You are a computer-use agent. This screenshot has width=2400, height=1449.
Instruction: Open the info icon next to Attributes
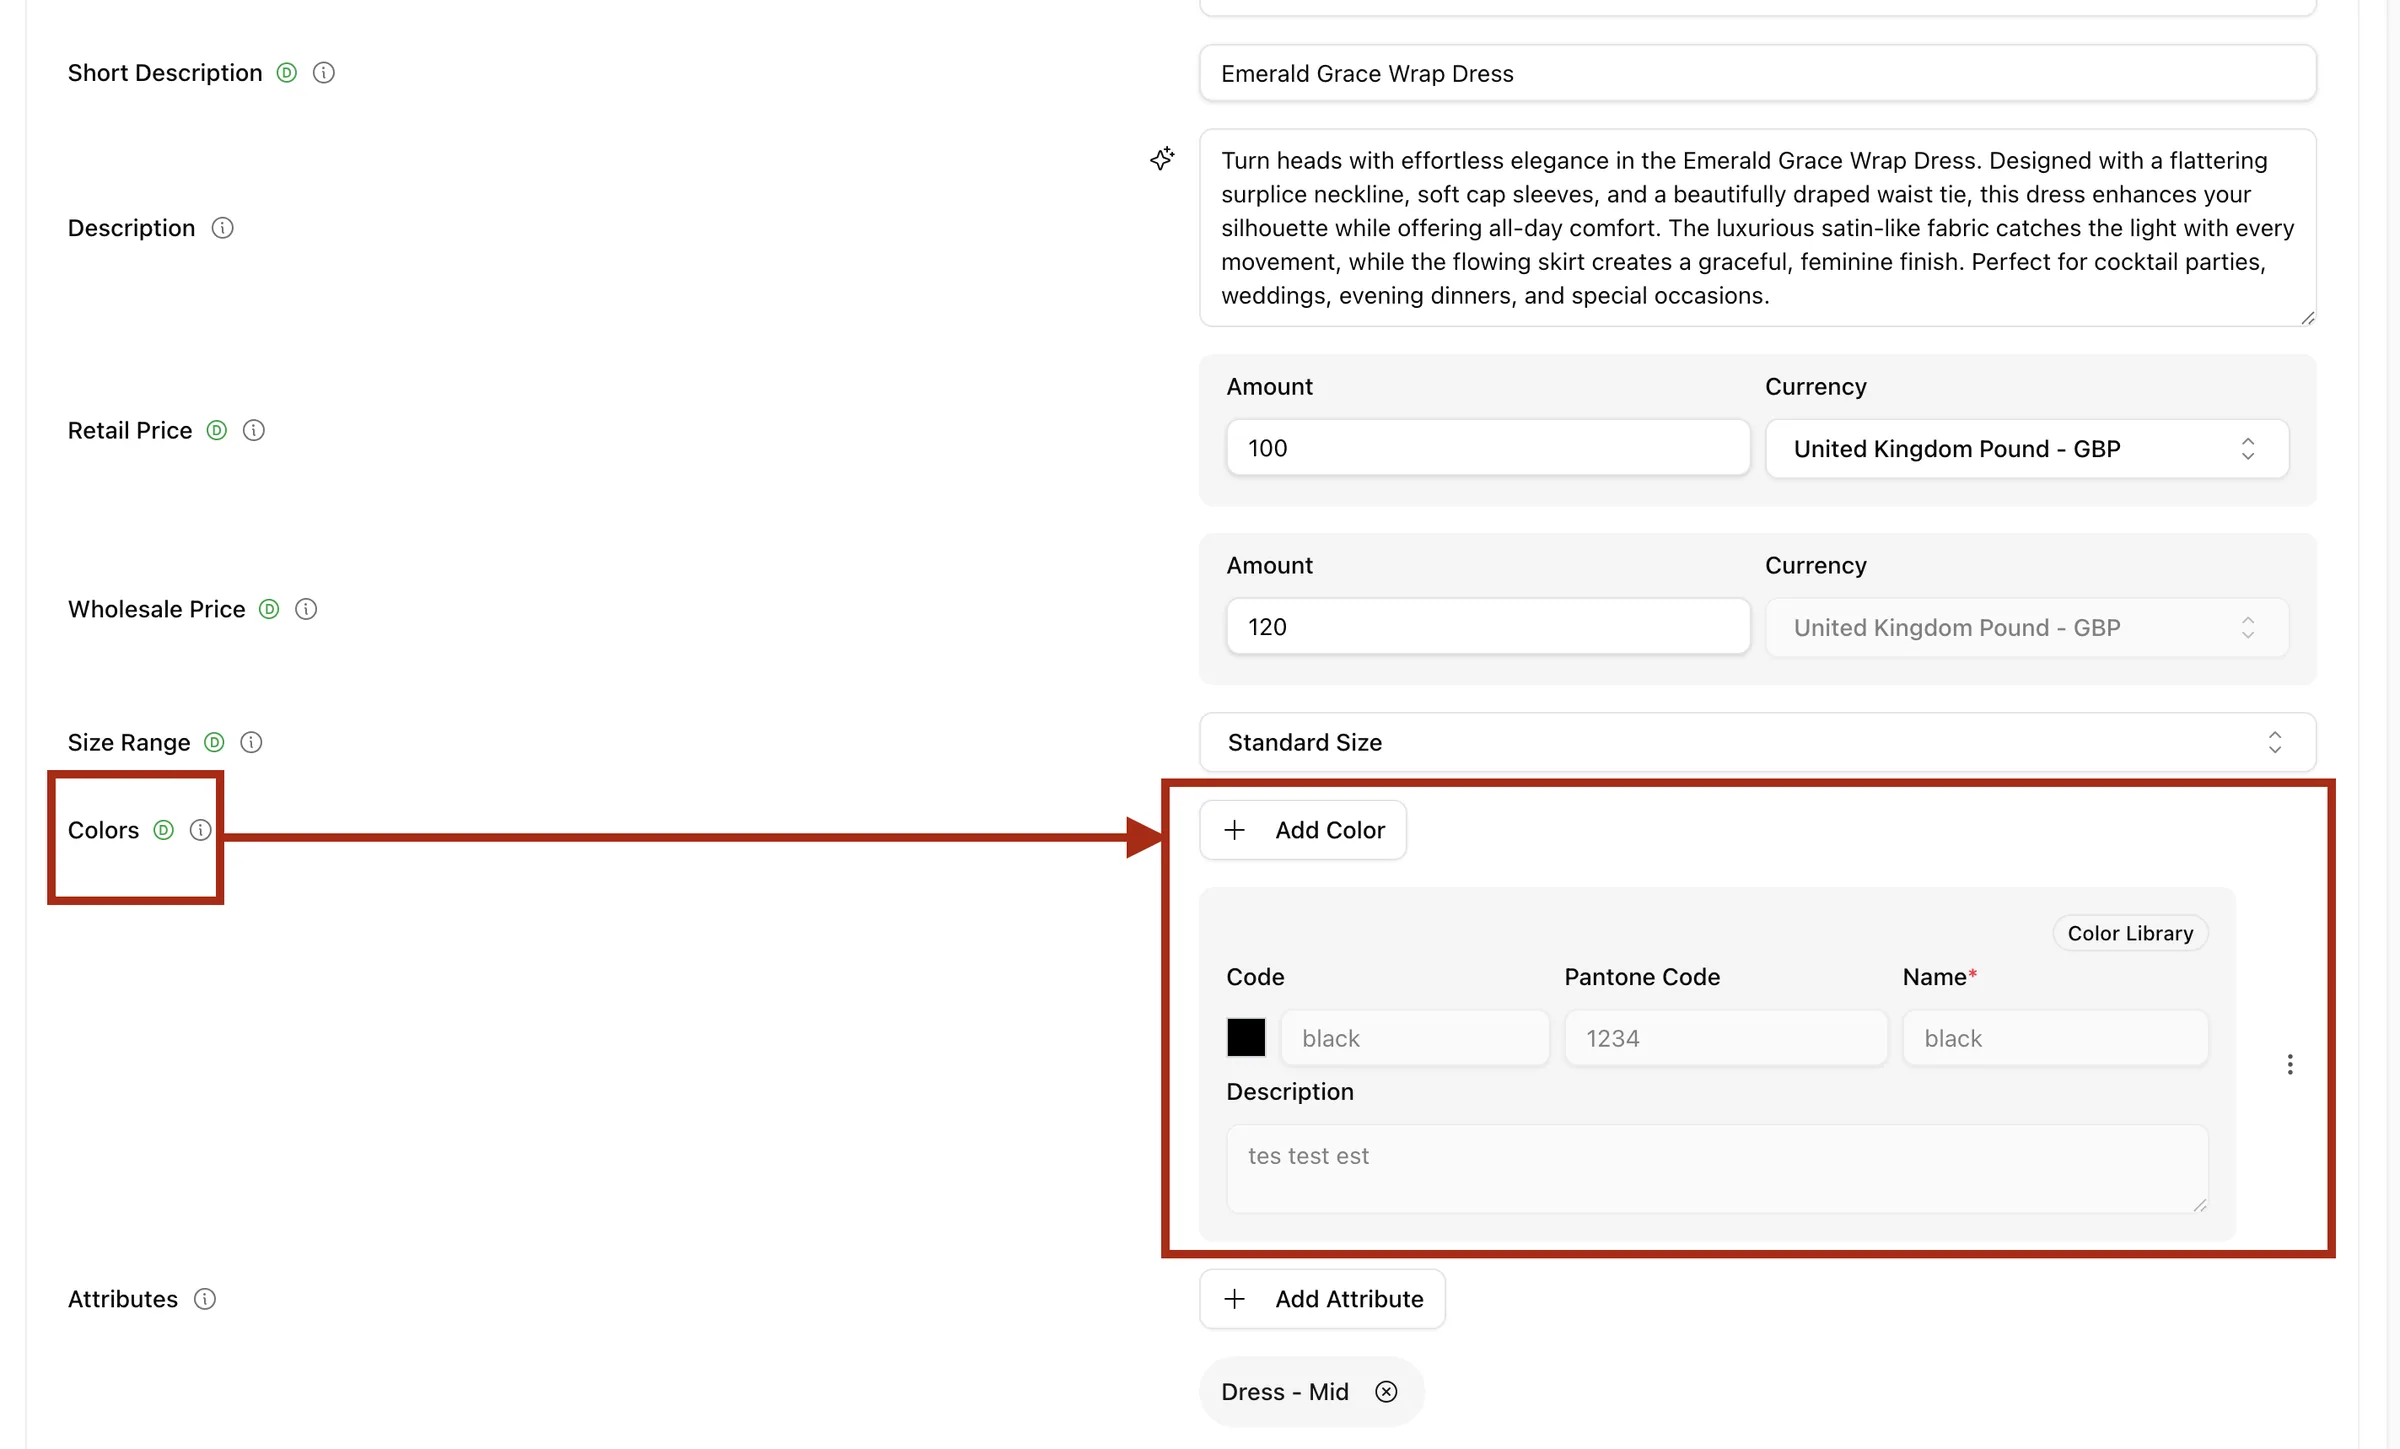tap(205, 1299)
